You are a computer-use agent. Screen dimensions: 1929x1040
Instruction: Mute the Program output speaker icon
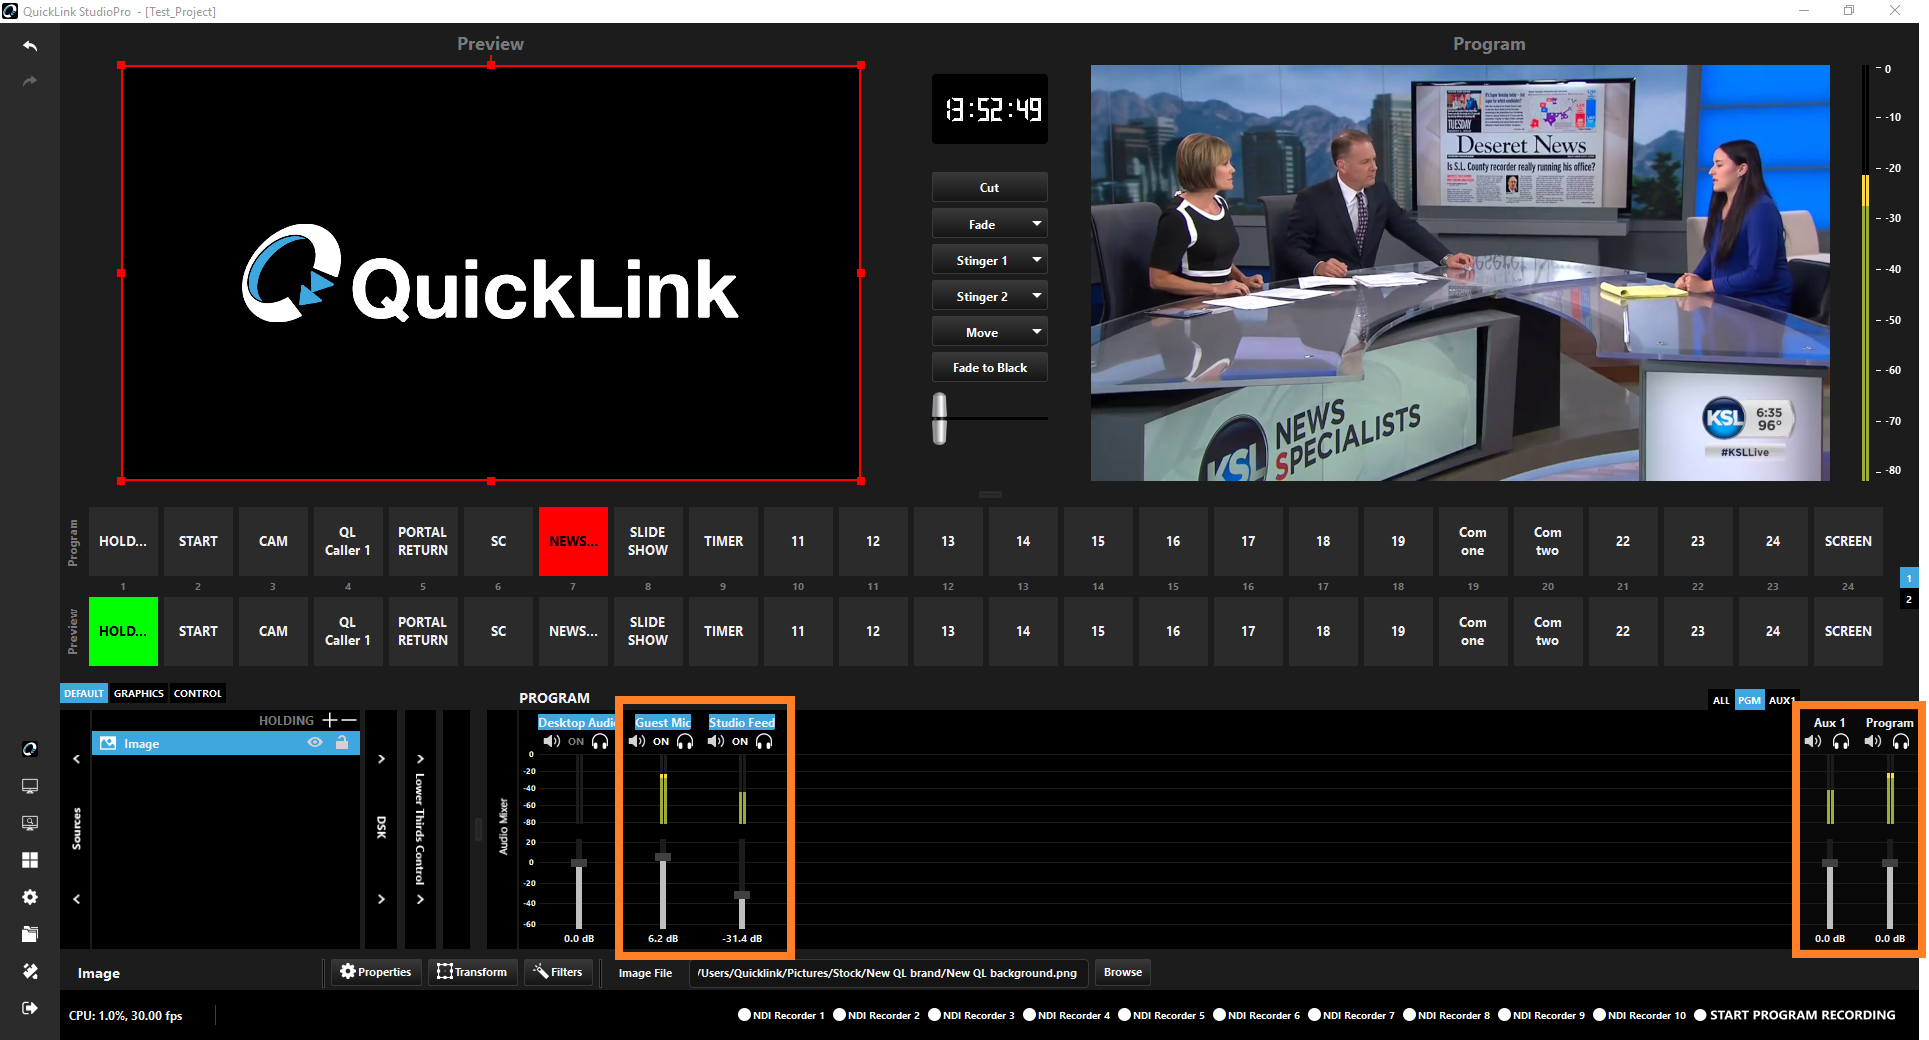click(1872, 742)
